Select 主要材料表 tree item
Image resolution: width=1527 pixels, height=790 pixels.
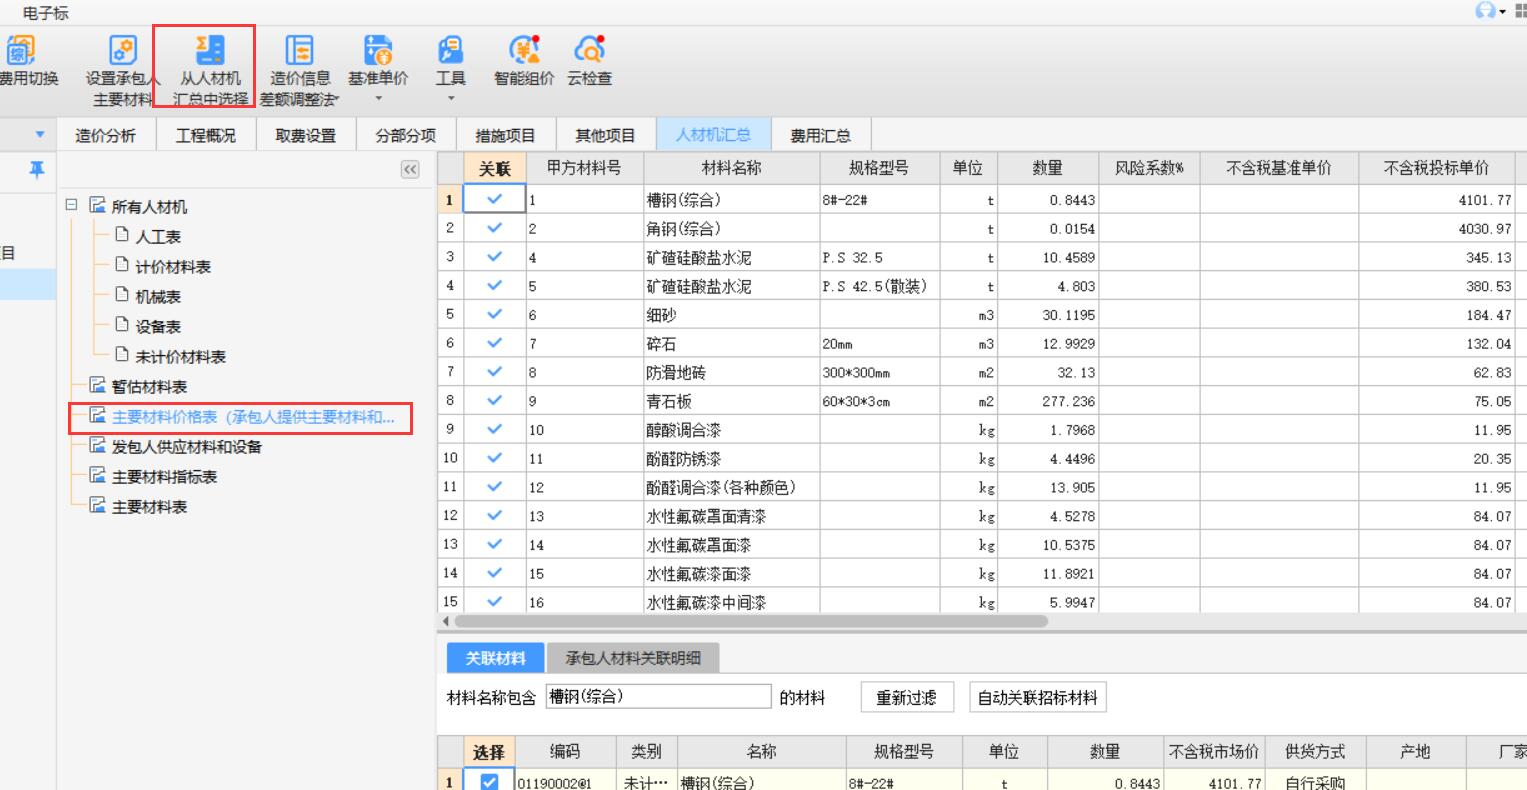149,507
